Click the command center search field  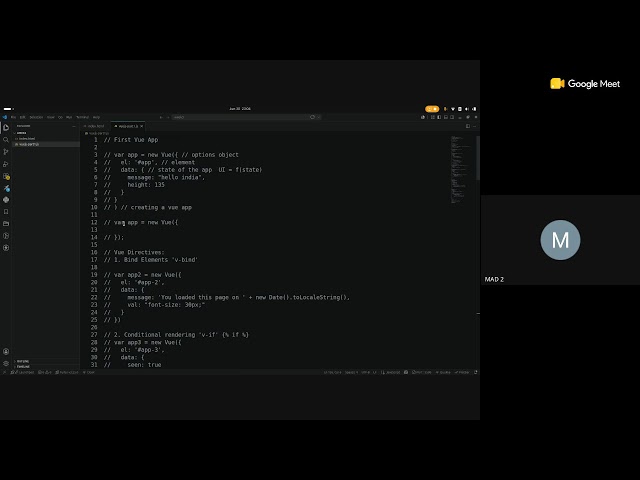click(247, 117)
